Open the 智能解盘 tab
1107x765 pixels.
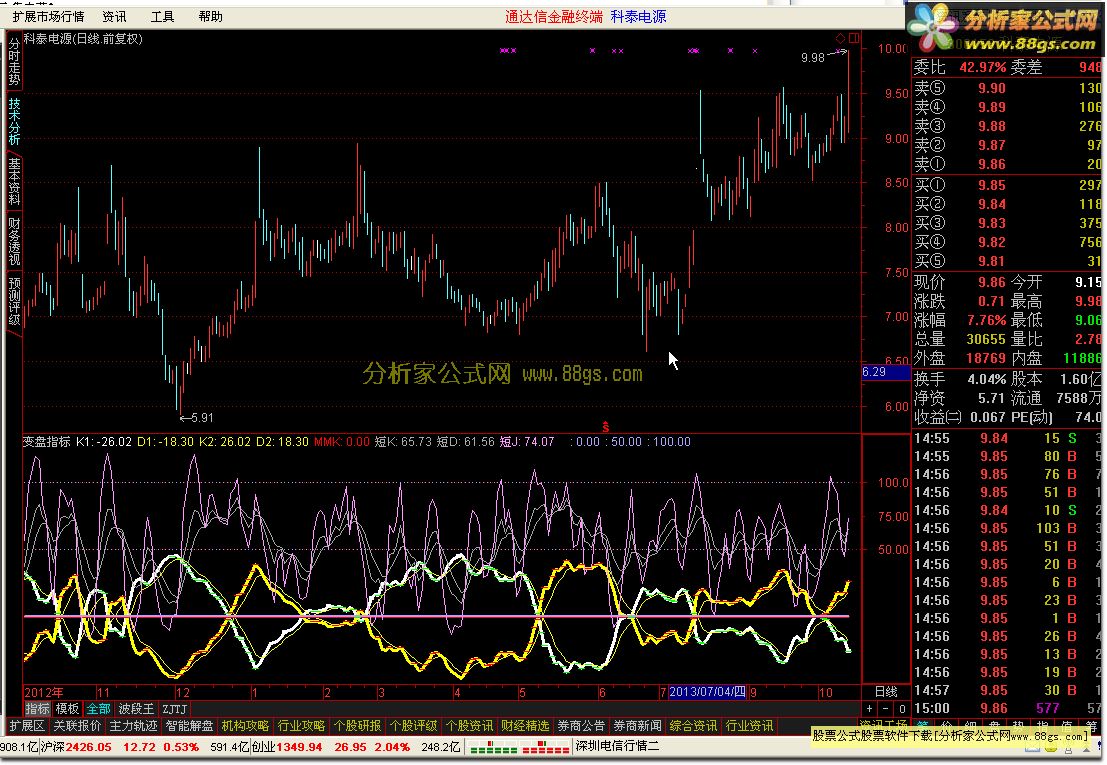tap(189, 725)
